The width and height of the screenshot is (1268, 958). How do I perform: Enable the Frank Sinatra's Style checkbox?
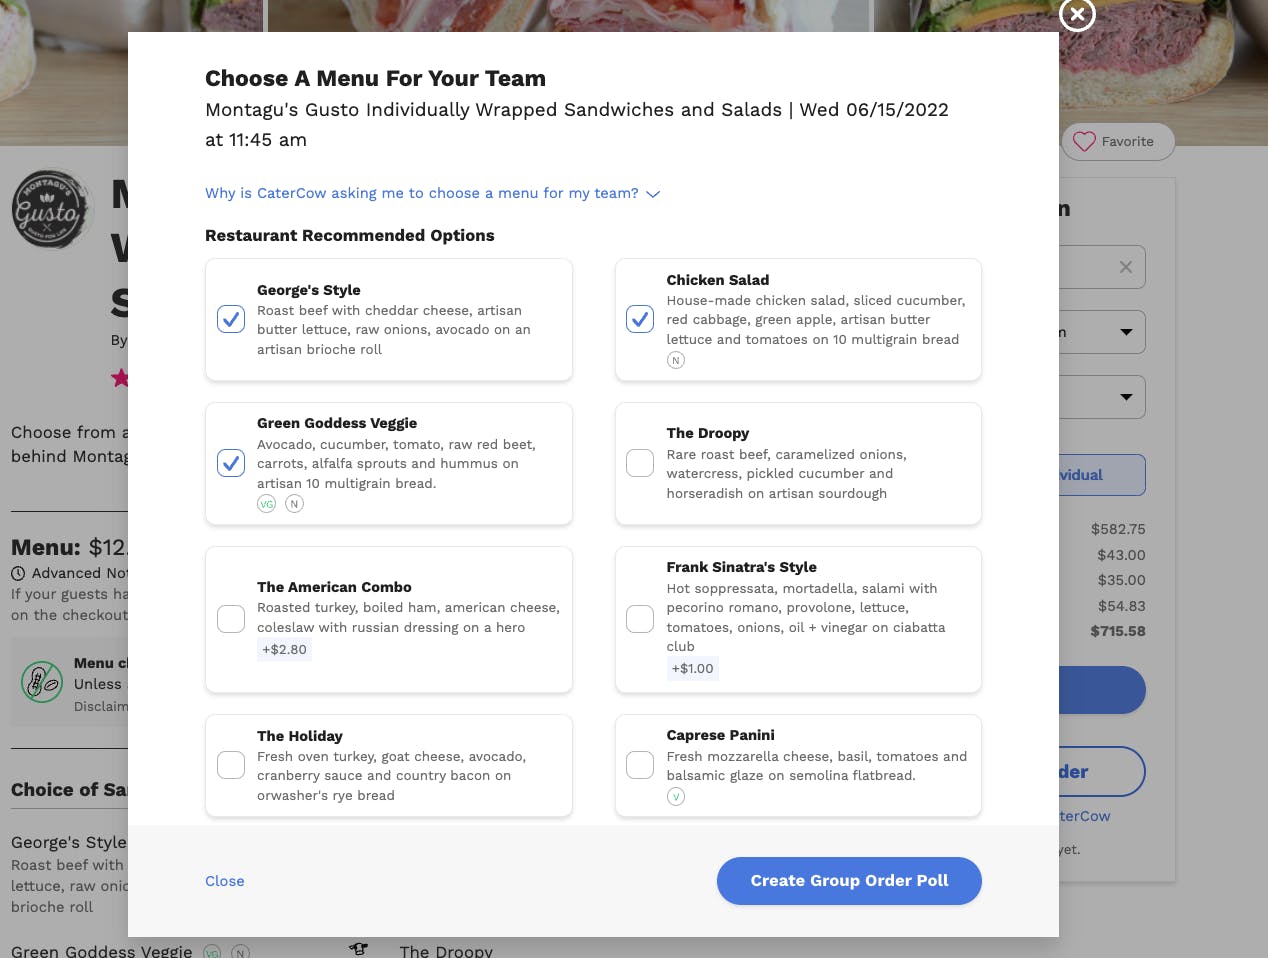pyautogui.click(x=640, y=619)
